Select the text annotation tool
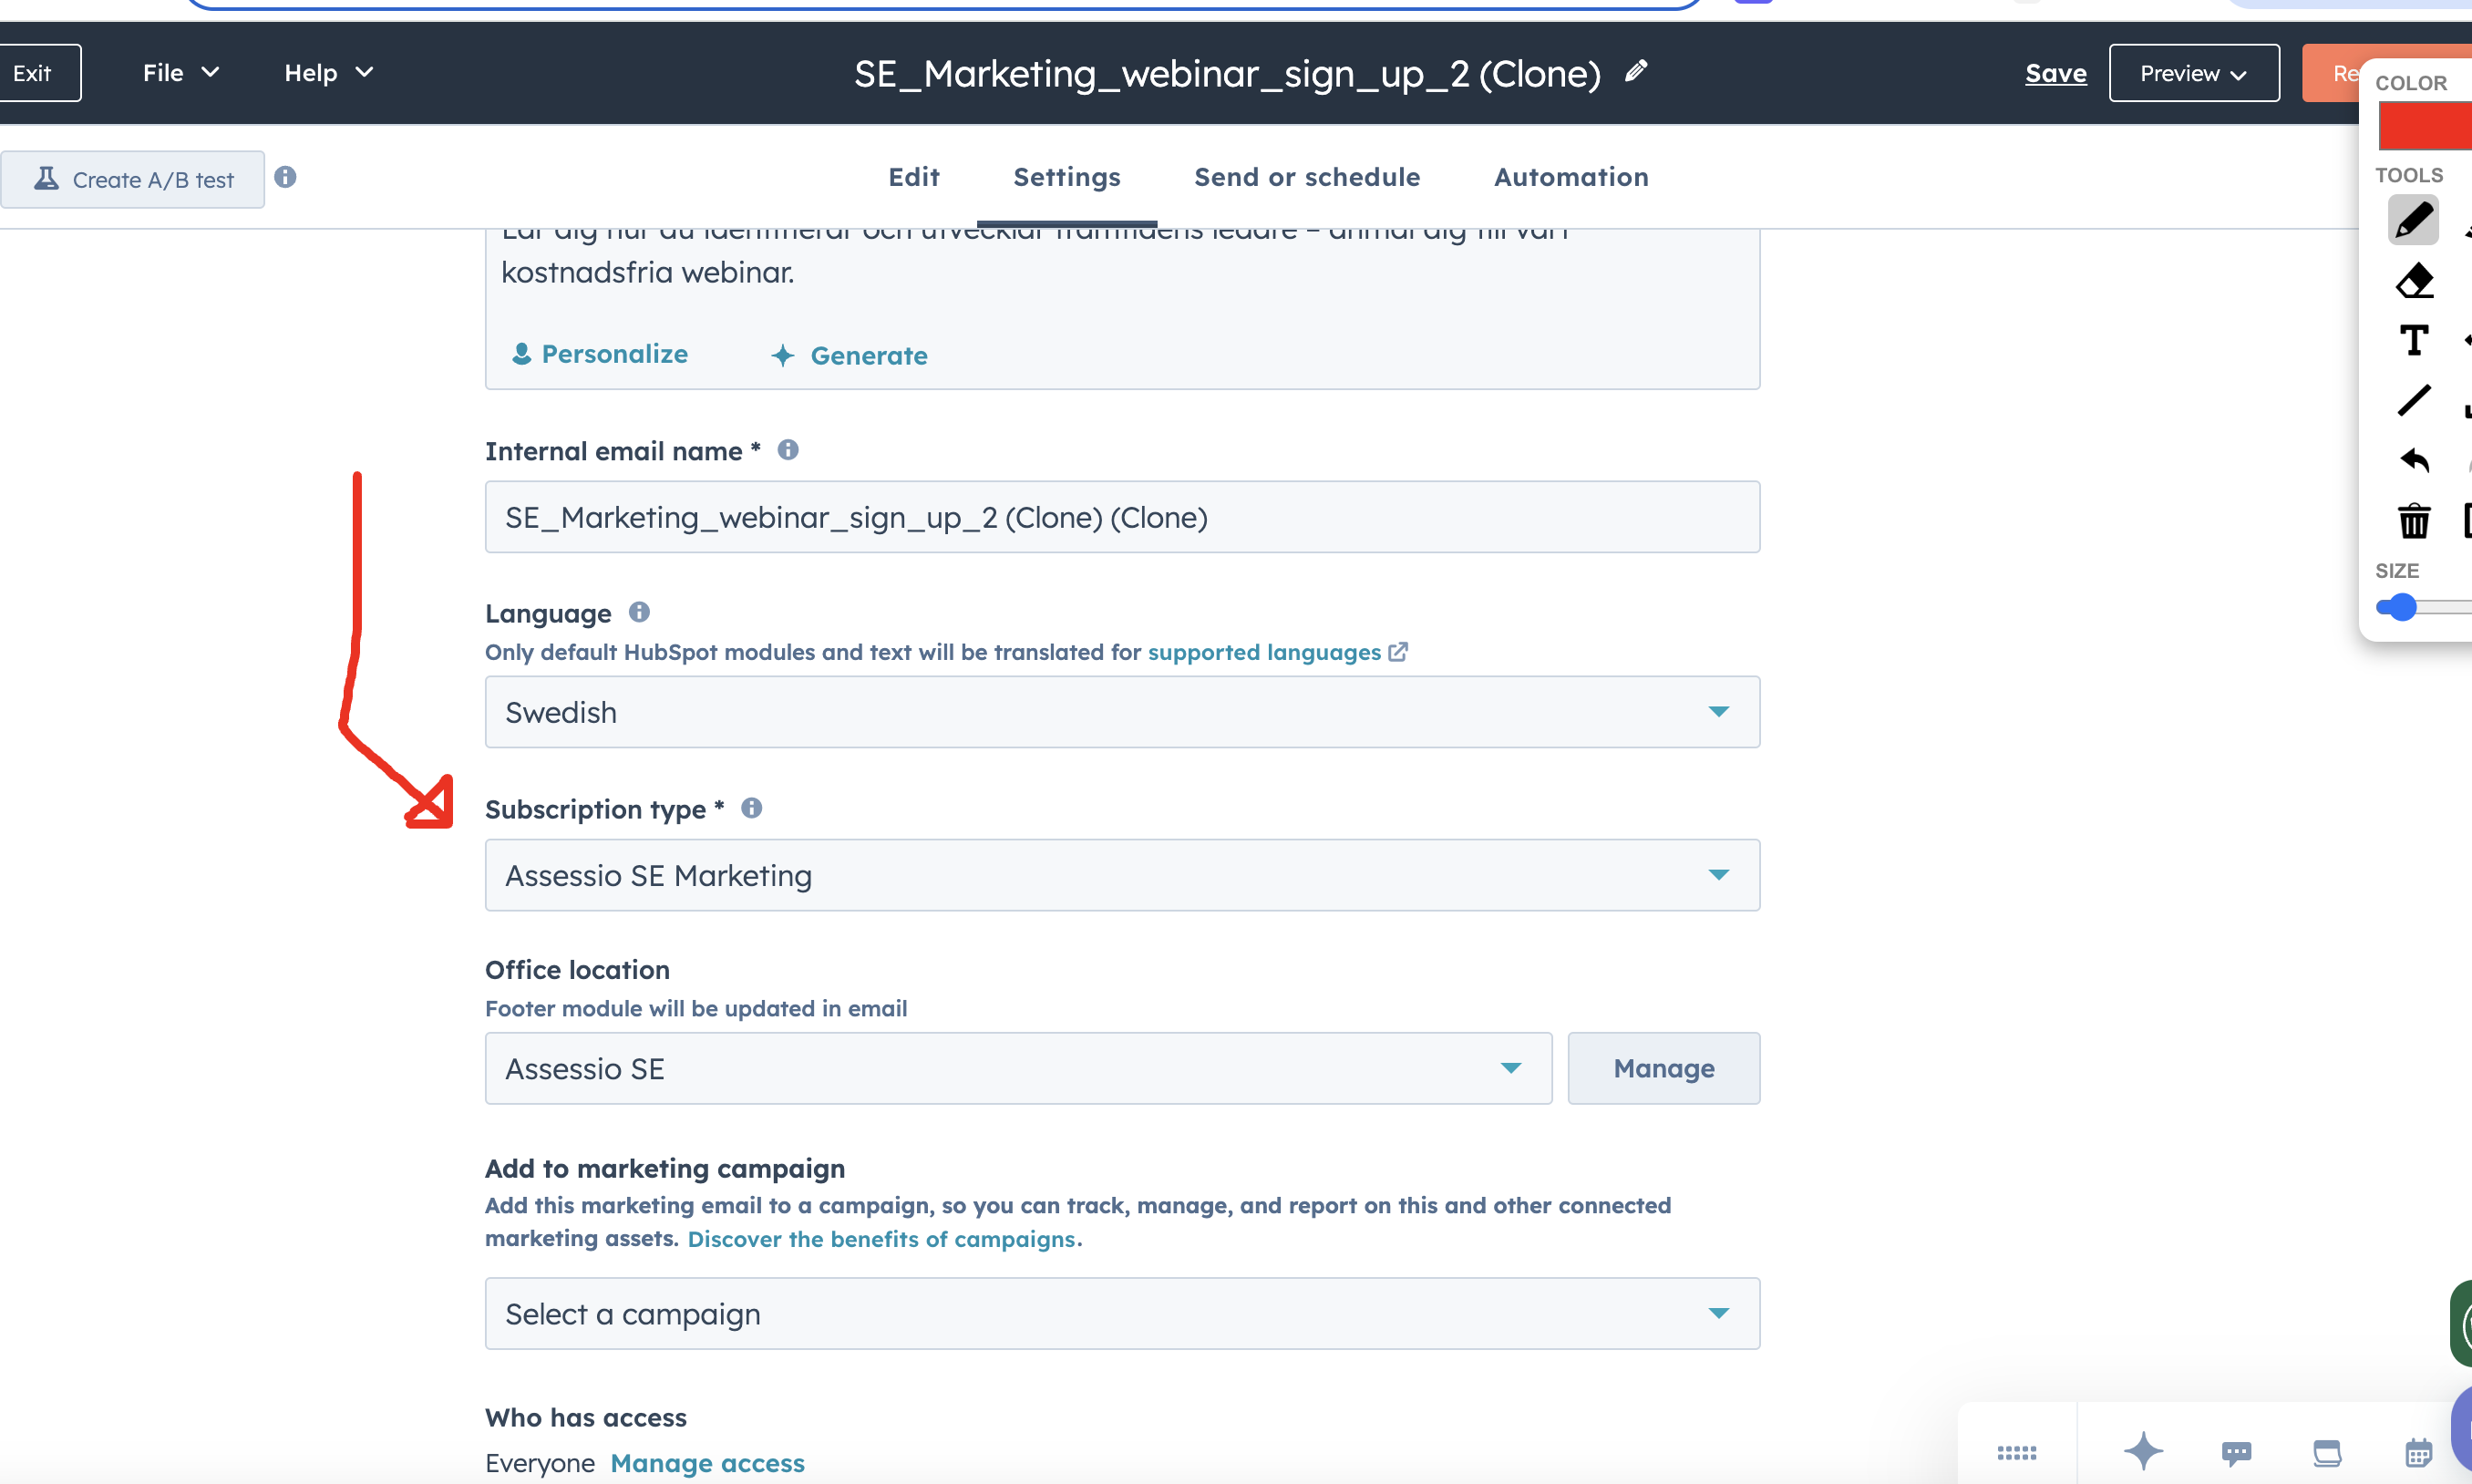 coord(2413,341)
